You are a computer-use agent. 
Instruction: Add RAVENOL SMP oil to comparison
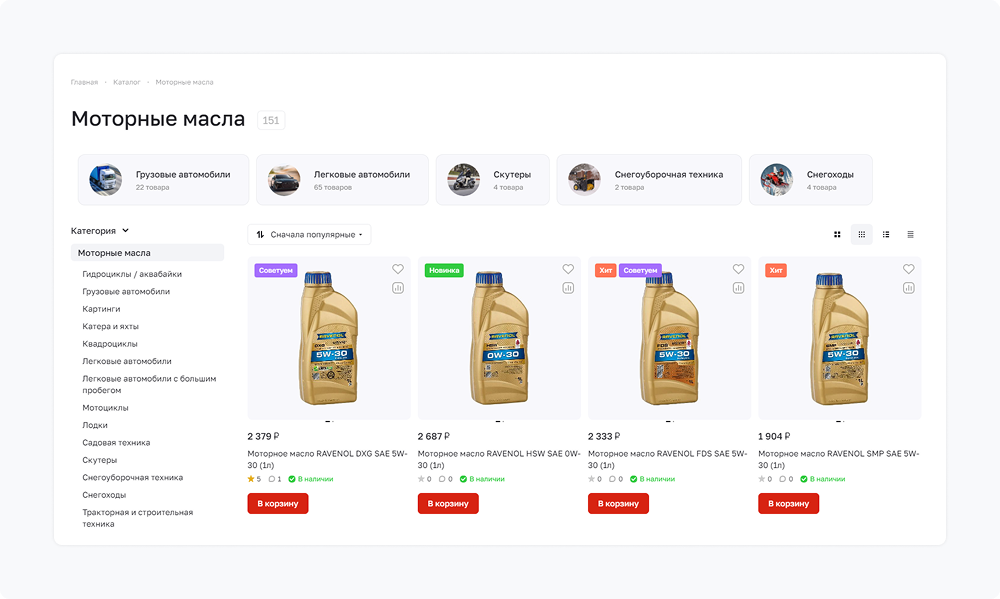tap(909, 288)
